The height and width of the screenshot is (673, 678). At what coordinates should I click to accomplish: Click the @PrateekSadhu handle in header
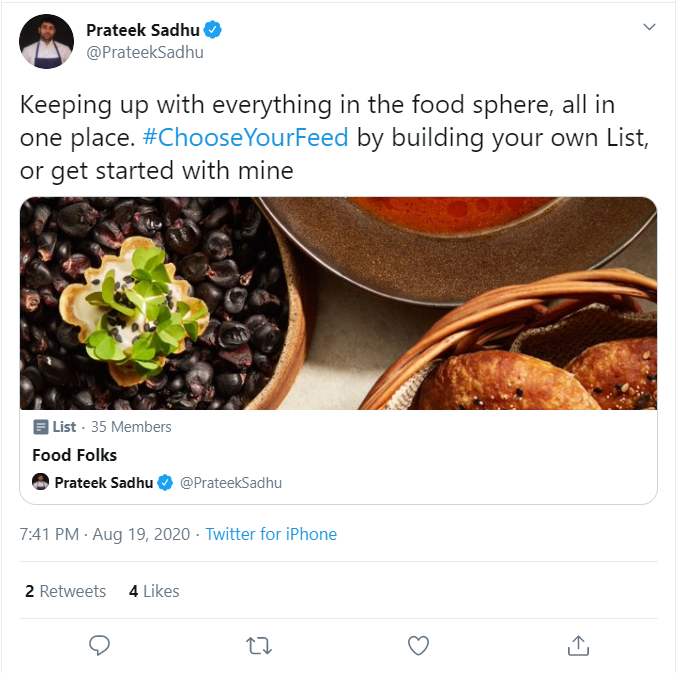pyautogui.click(x=145, y=52)
